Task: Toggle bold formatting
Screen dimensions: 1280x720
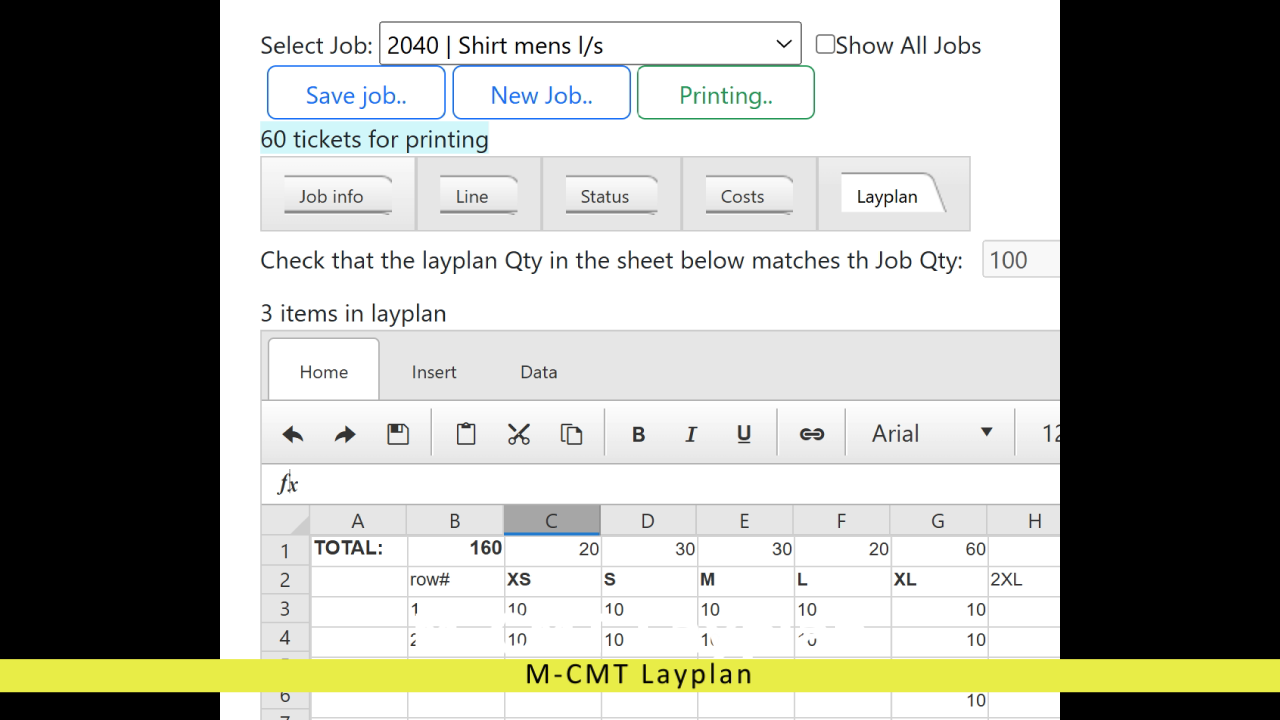Action: (x=638, y=434)
